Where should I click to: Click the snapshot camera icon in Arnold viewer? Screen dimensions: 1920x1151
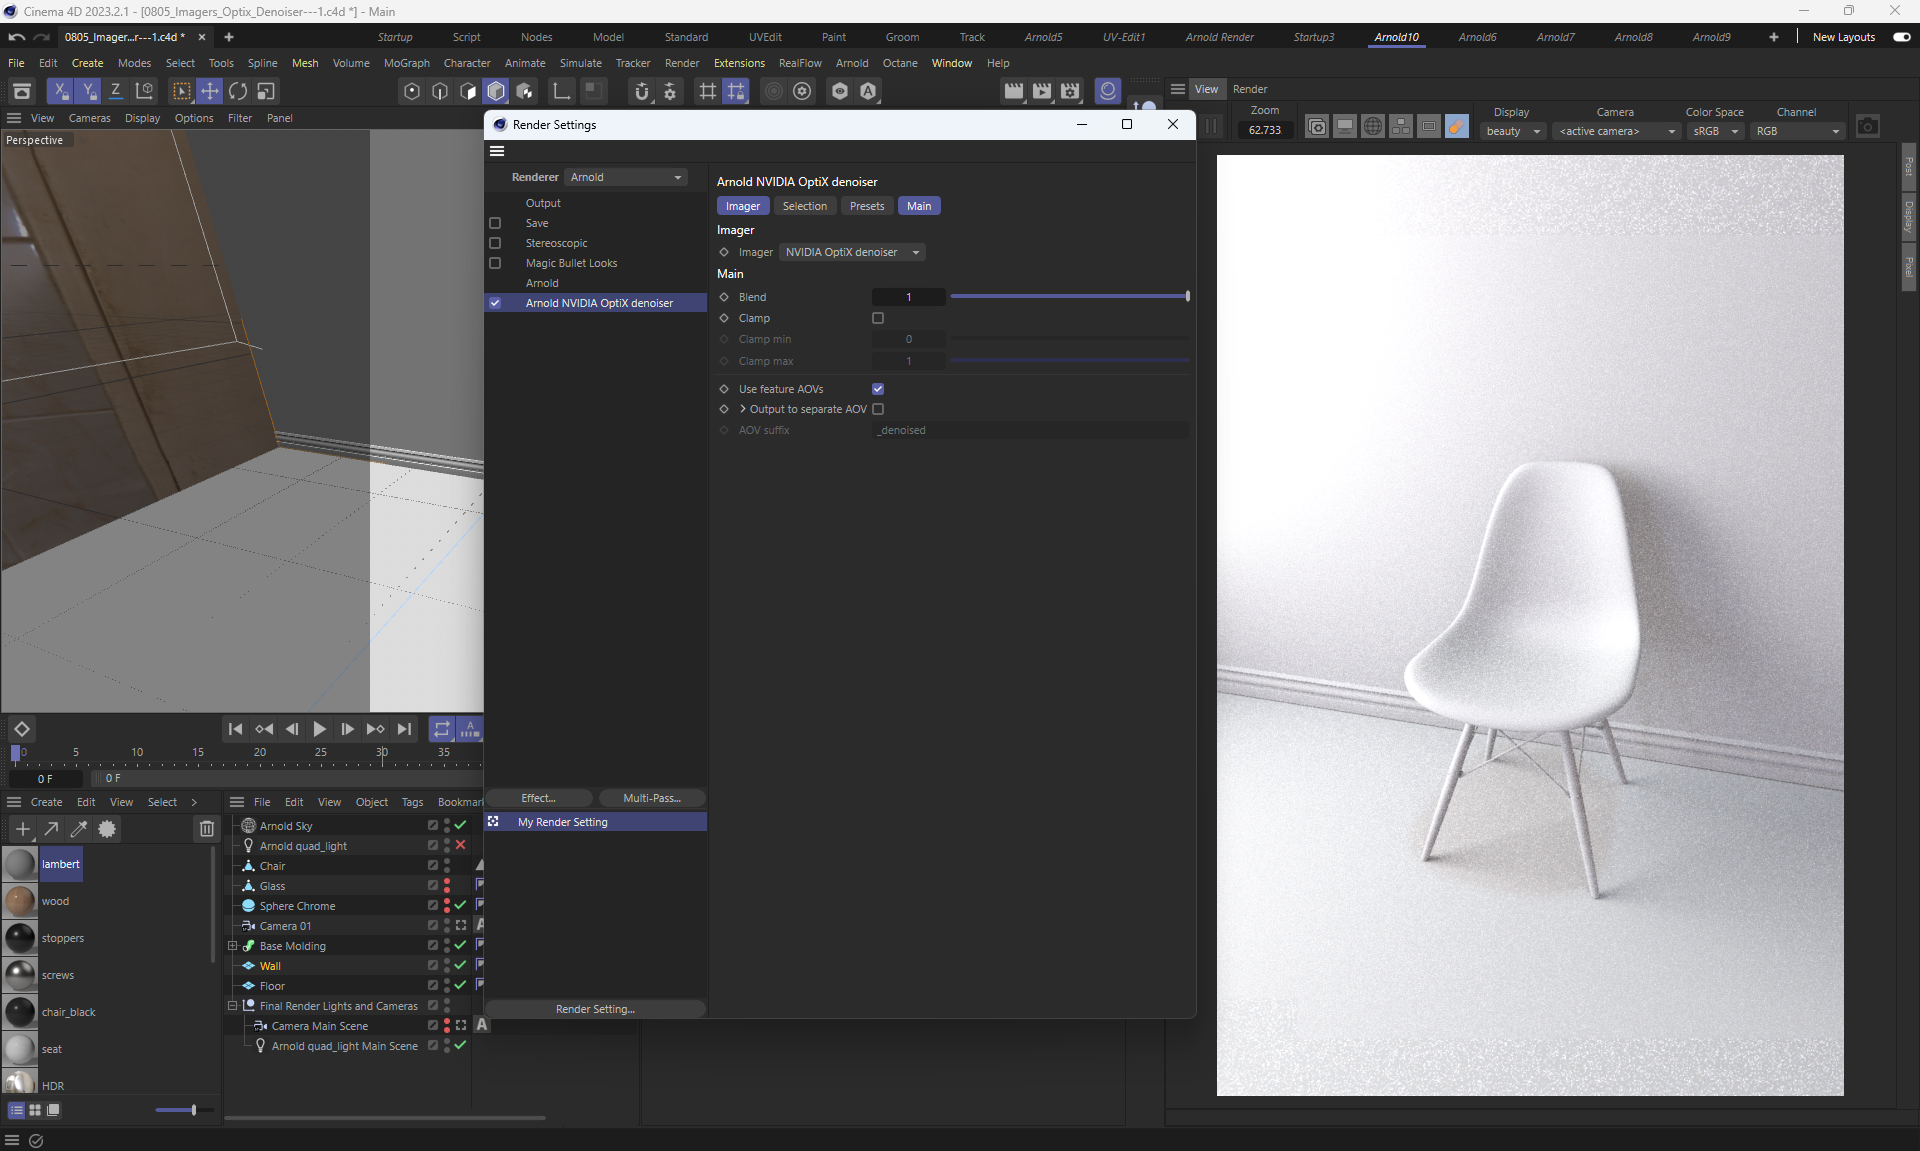(1867, 127)
